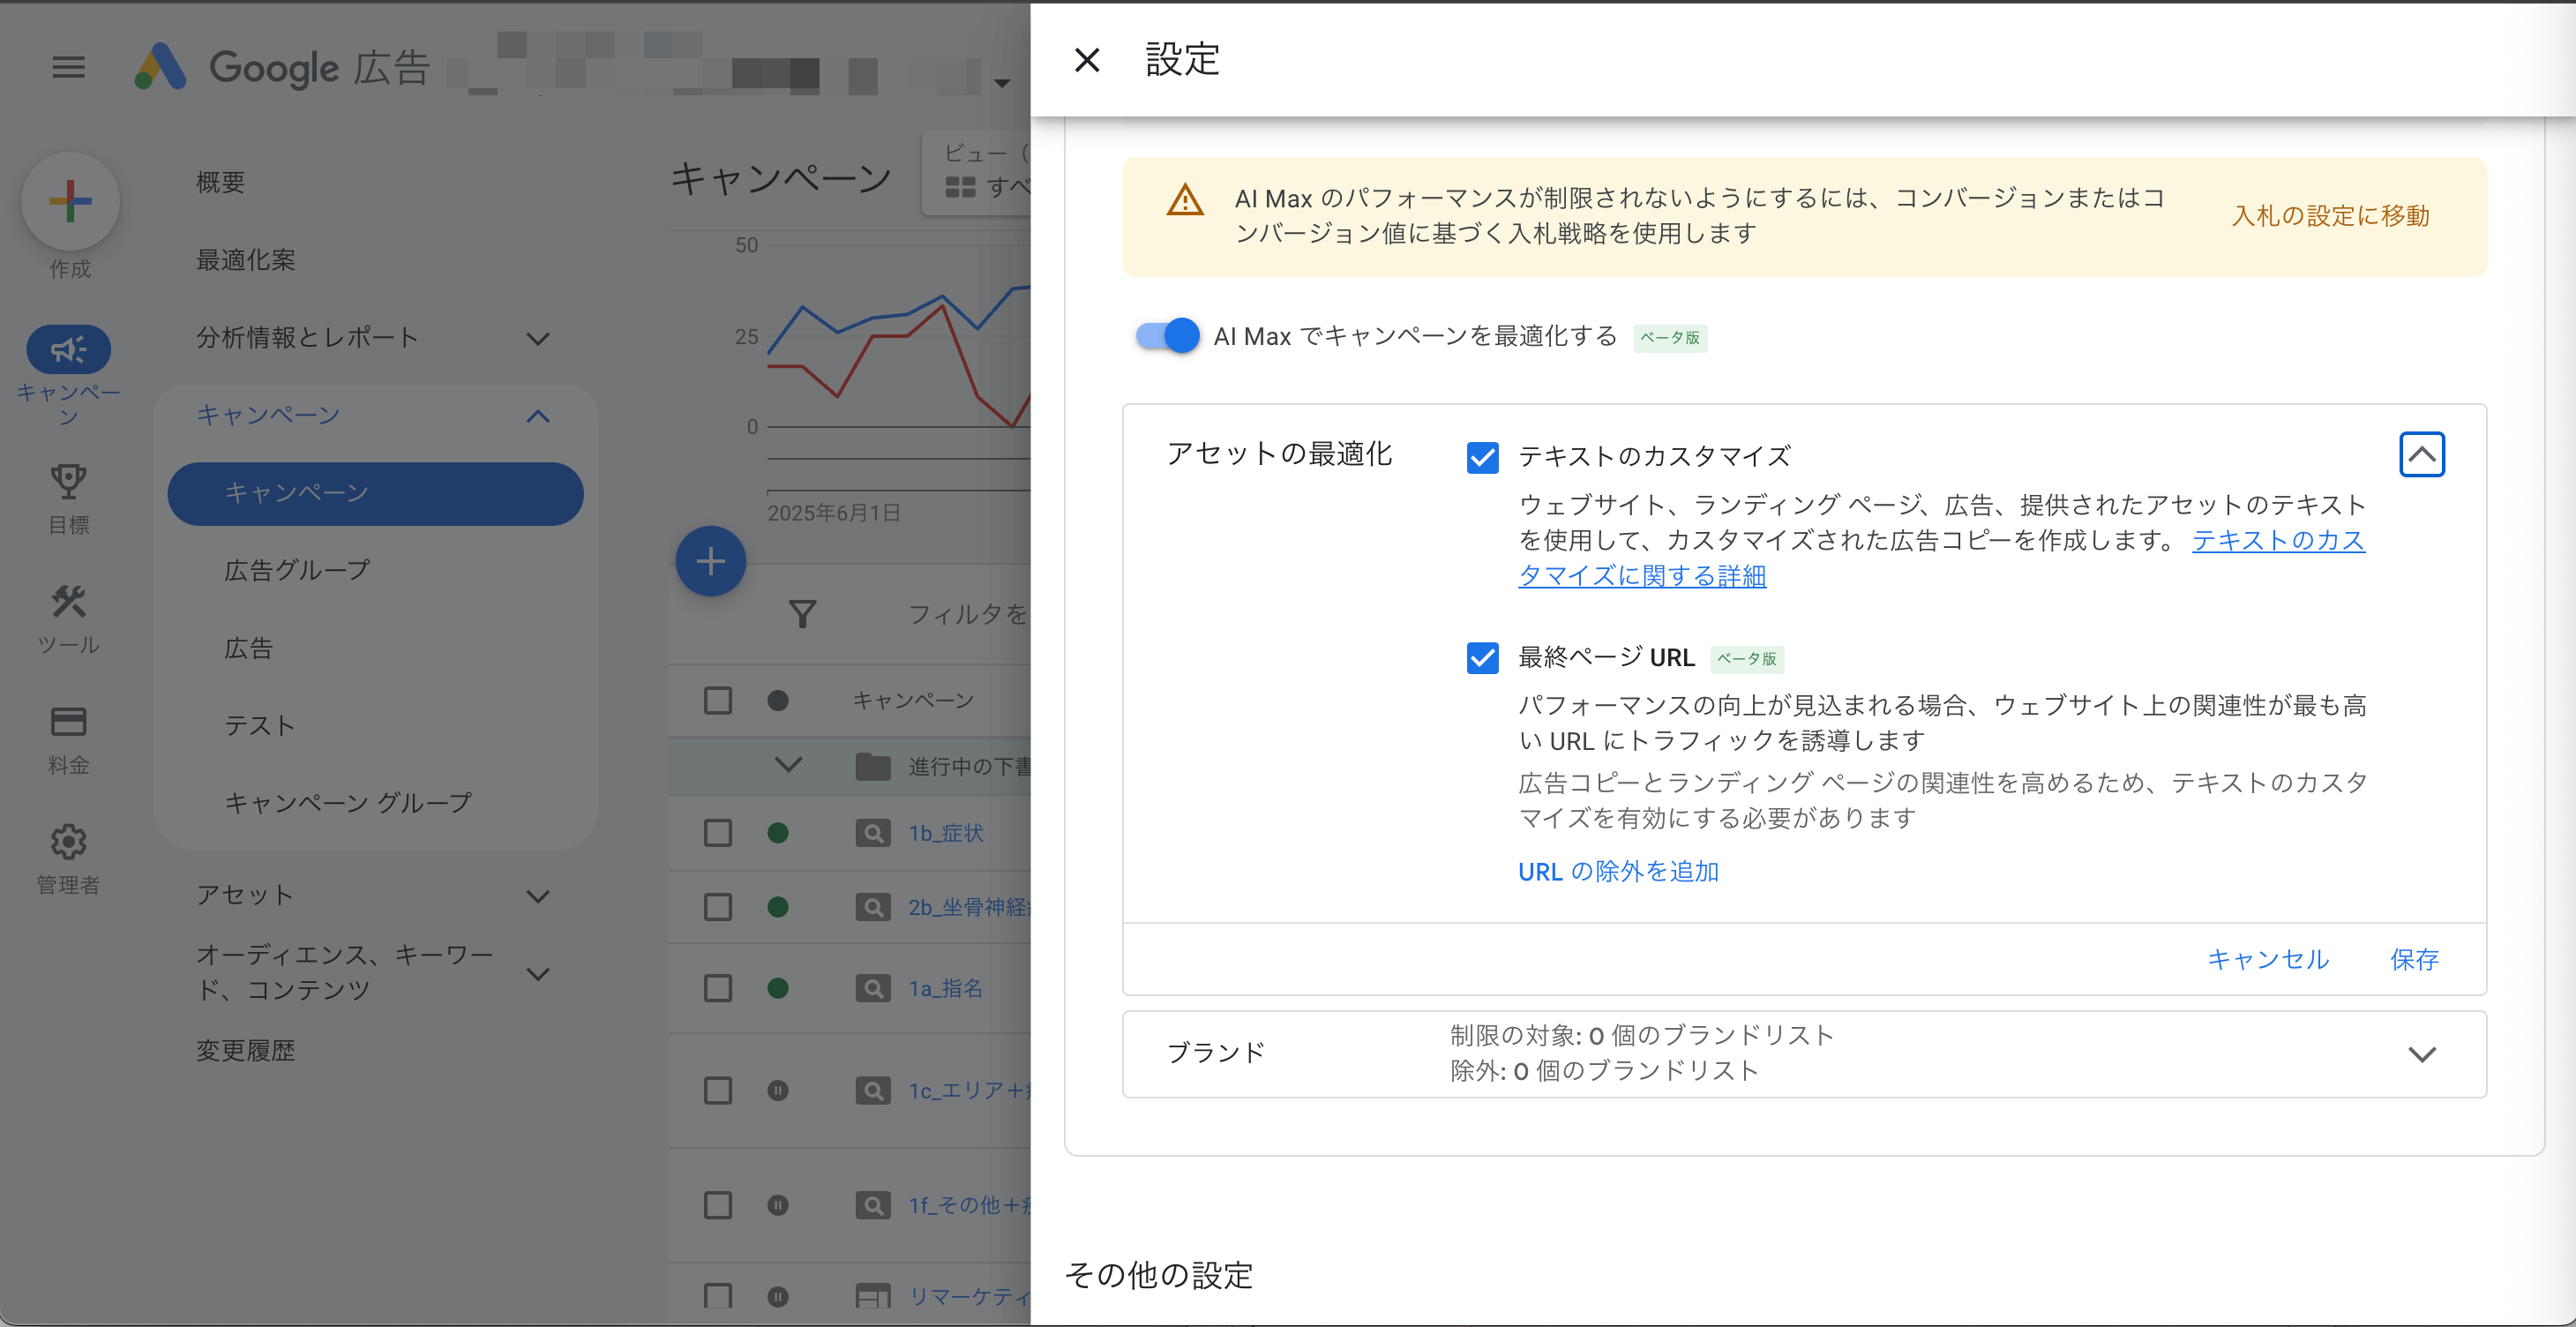Viewport: 2576px width, 1327px height.
Task: Click the paused status icon for 1f_その他
Action: [777, 1205]
